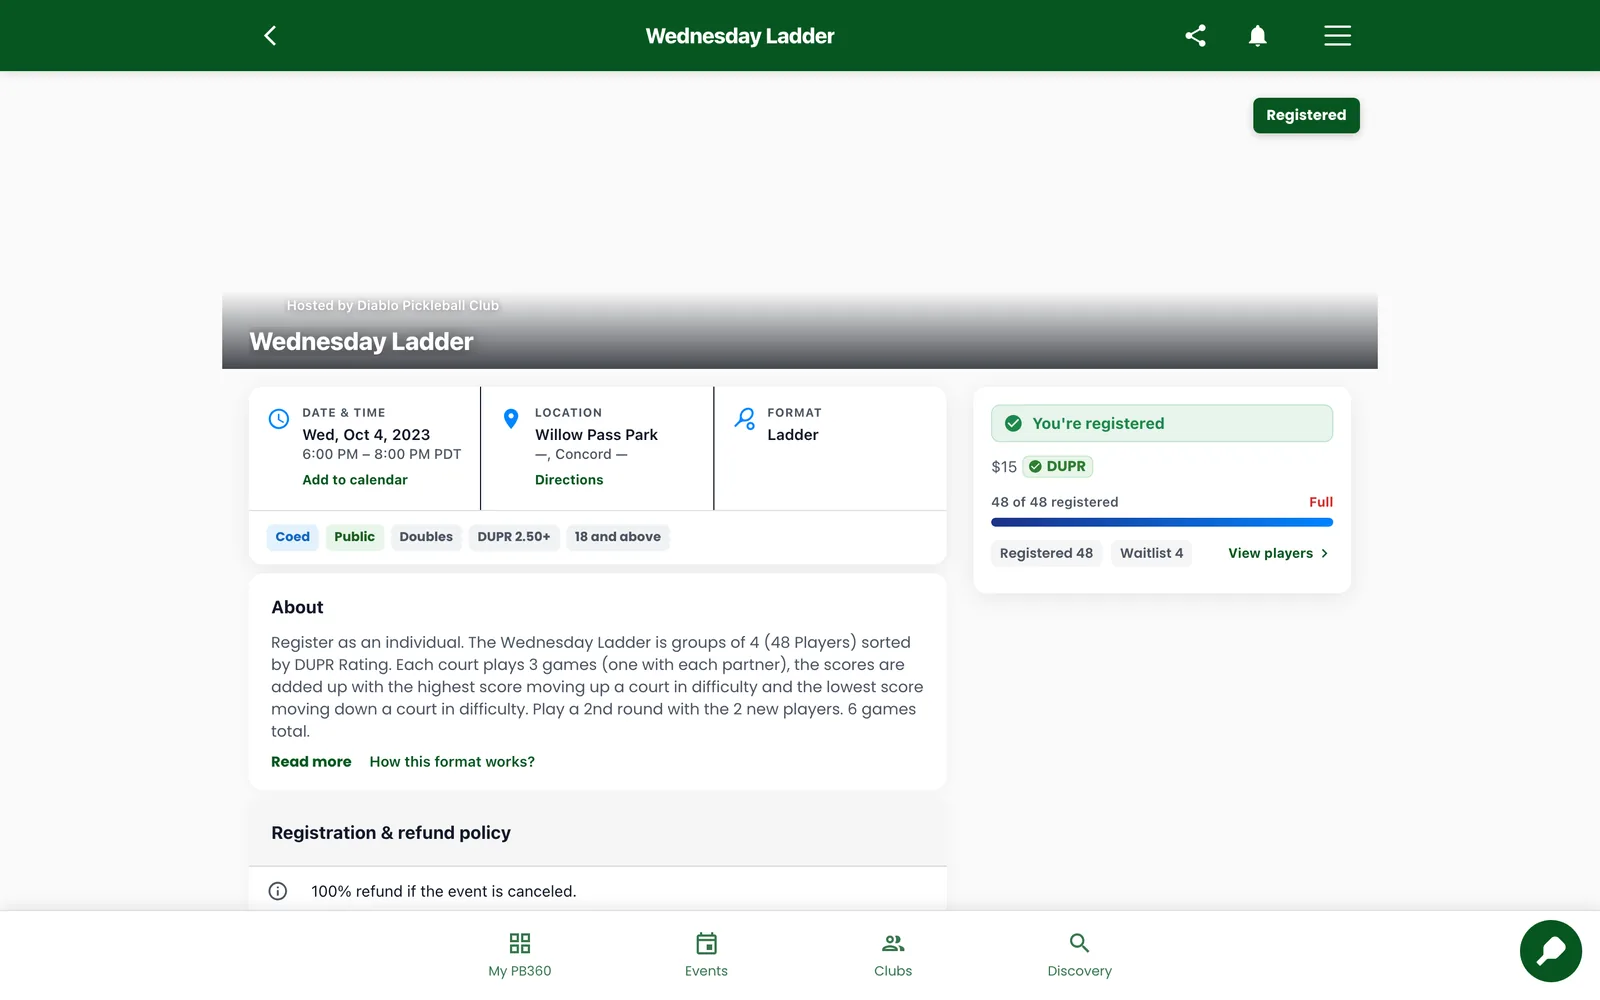Viewport: 1600px width, 1000px height.
Task: Select the Registered 48 chip
Action: [x=1046, y=553]
